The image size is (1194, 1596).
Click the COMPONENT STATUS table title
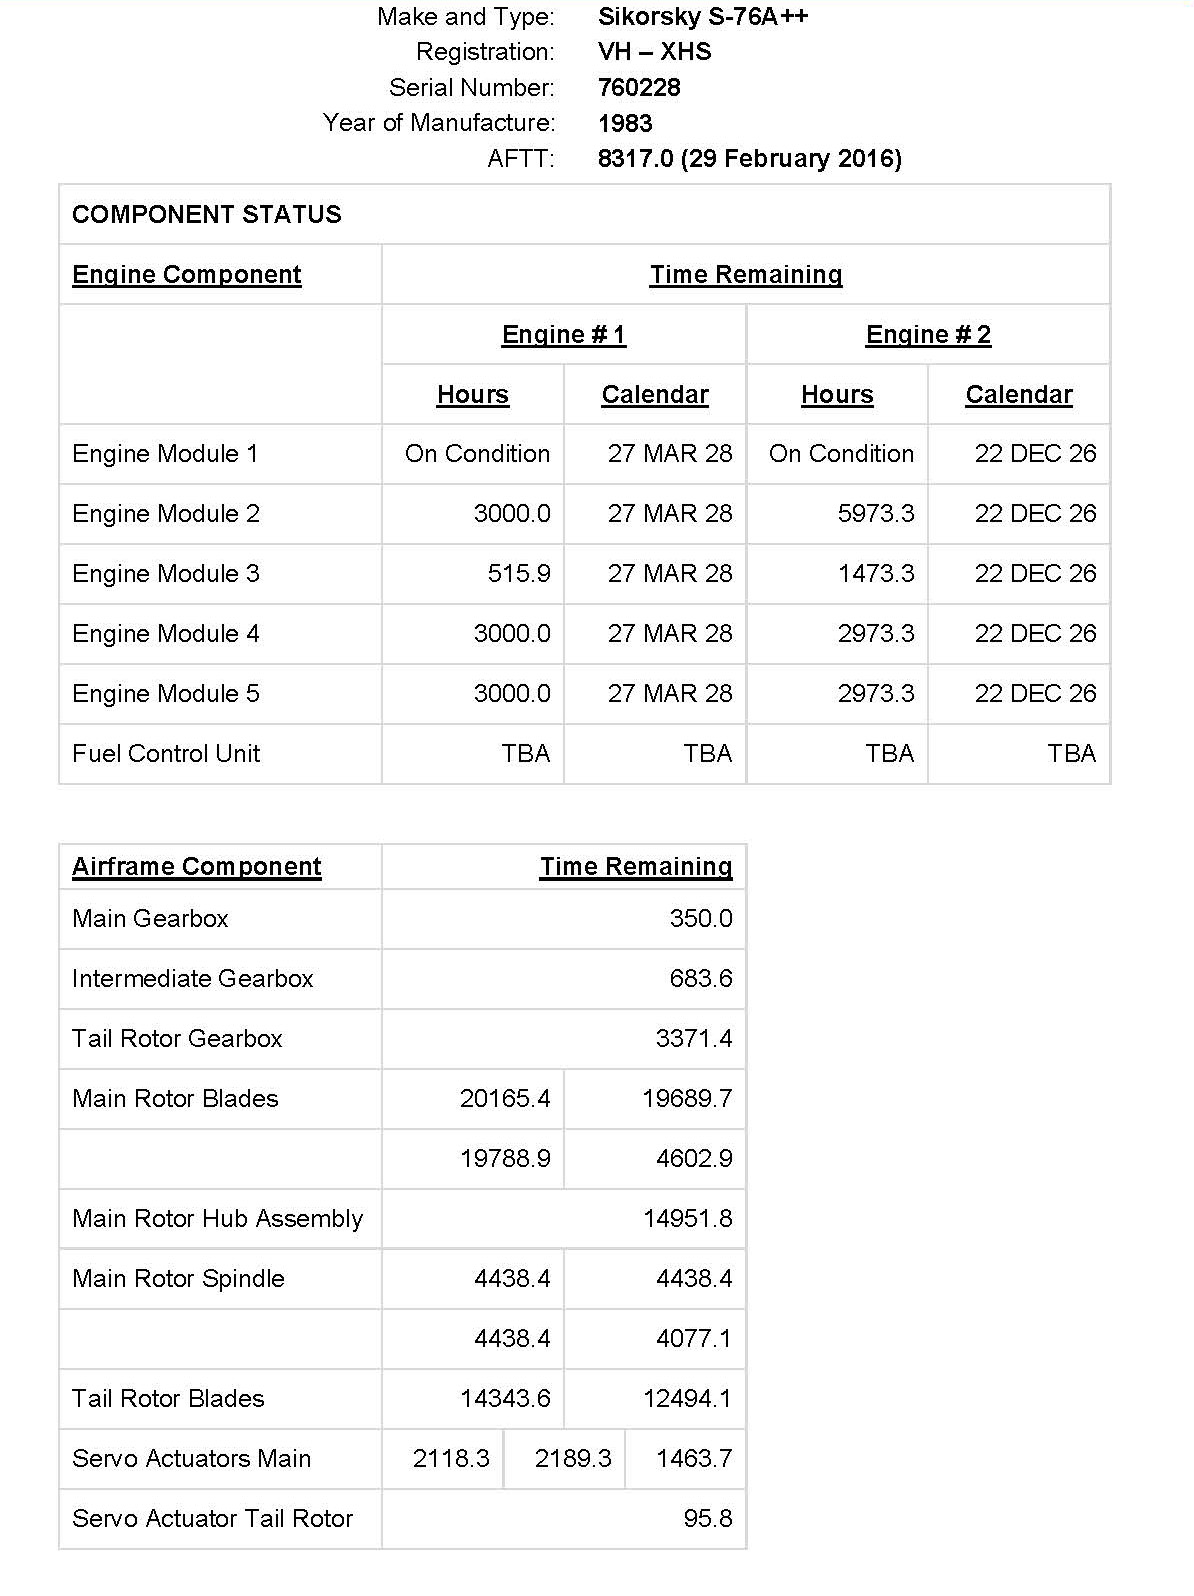click(207, 215)
